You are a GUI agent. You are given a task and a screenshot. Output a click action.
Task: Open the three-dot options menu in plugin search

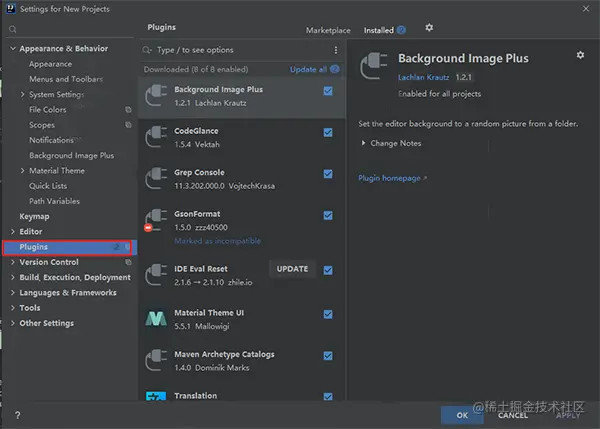[x=336, y=50]
